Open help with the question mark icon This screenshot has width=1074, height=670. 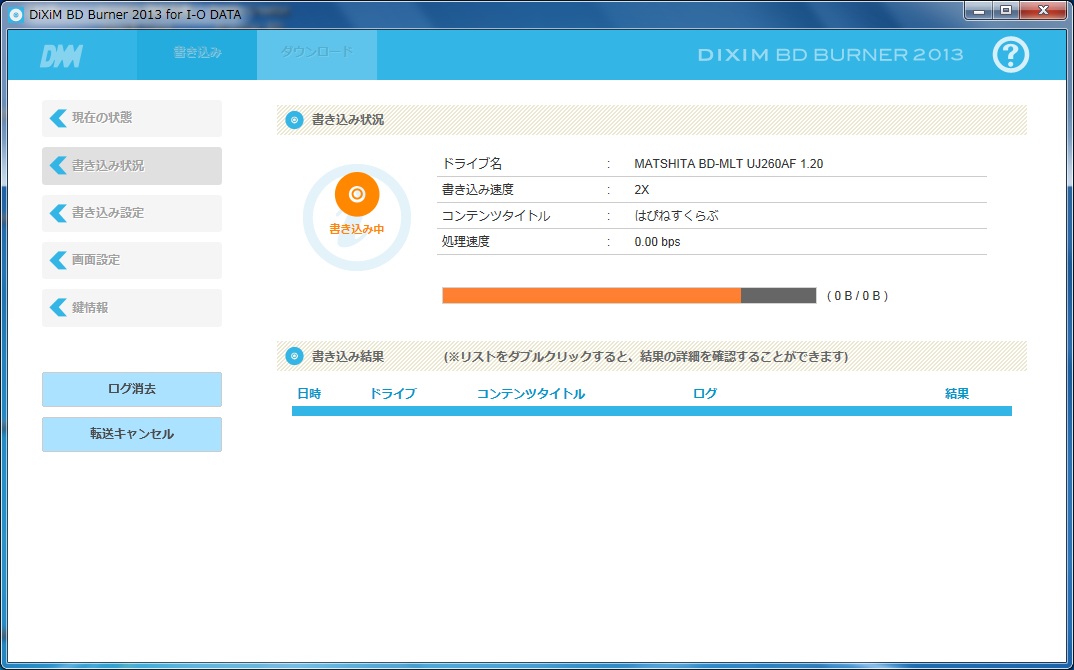click(x=1010, y=55)
